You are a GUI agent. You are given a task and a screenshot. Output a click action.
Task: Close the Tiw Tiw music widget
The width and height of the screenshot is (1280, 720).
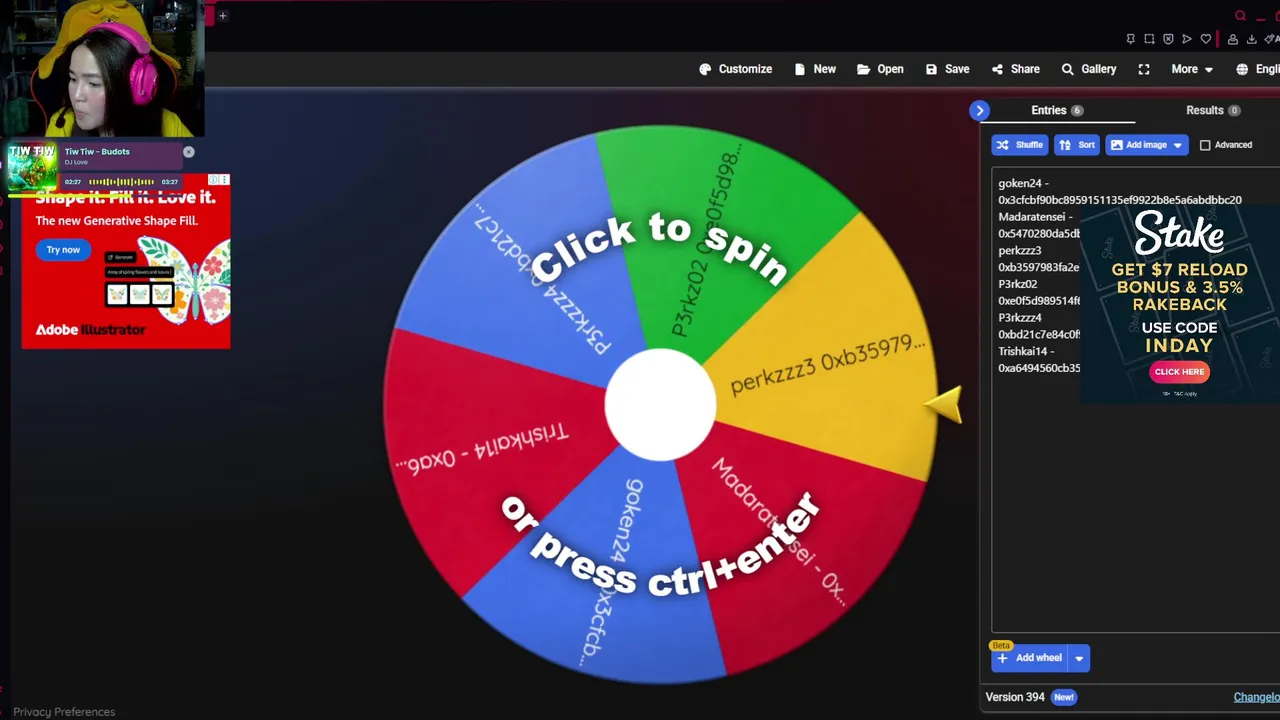[188, 152]
